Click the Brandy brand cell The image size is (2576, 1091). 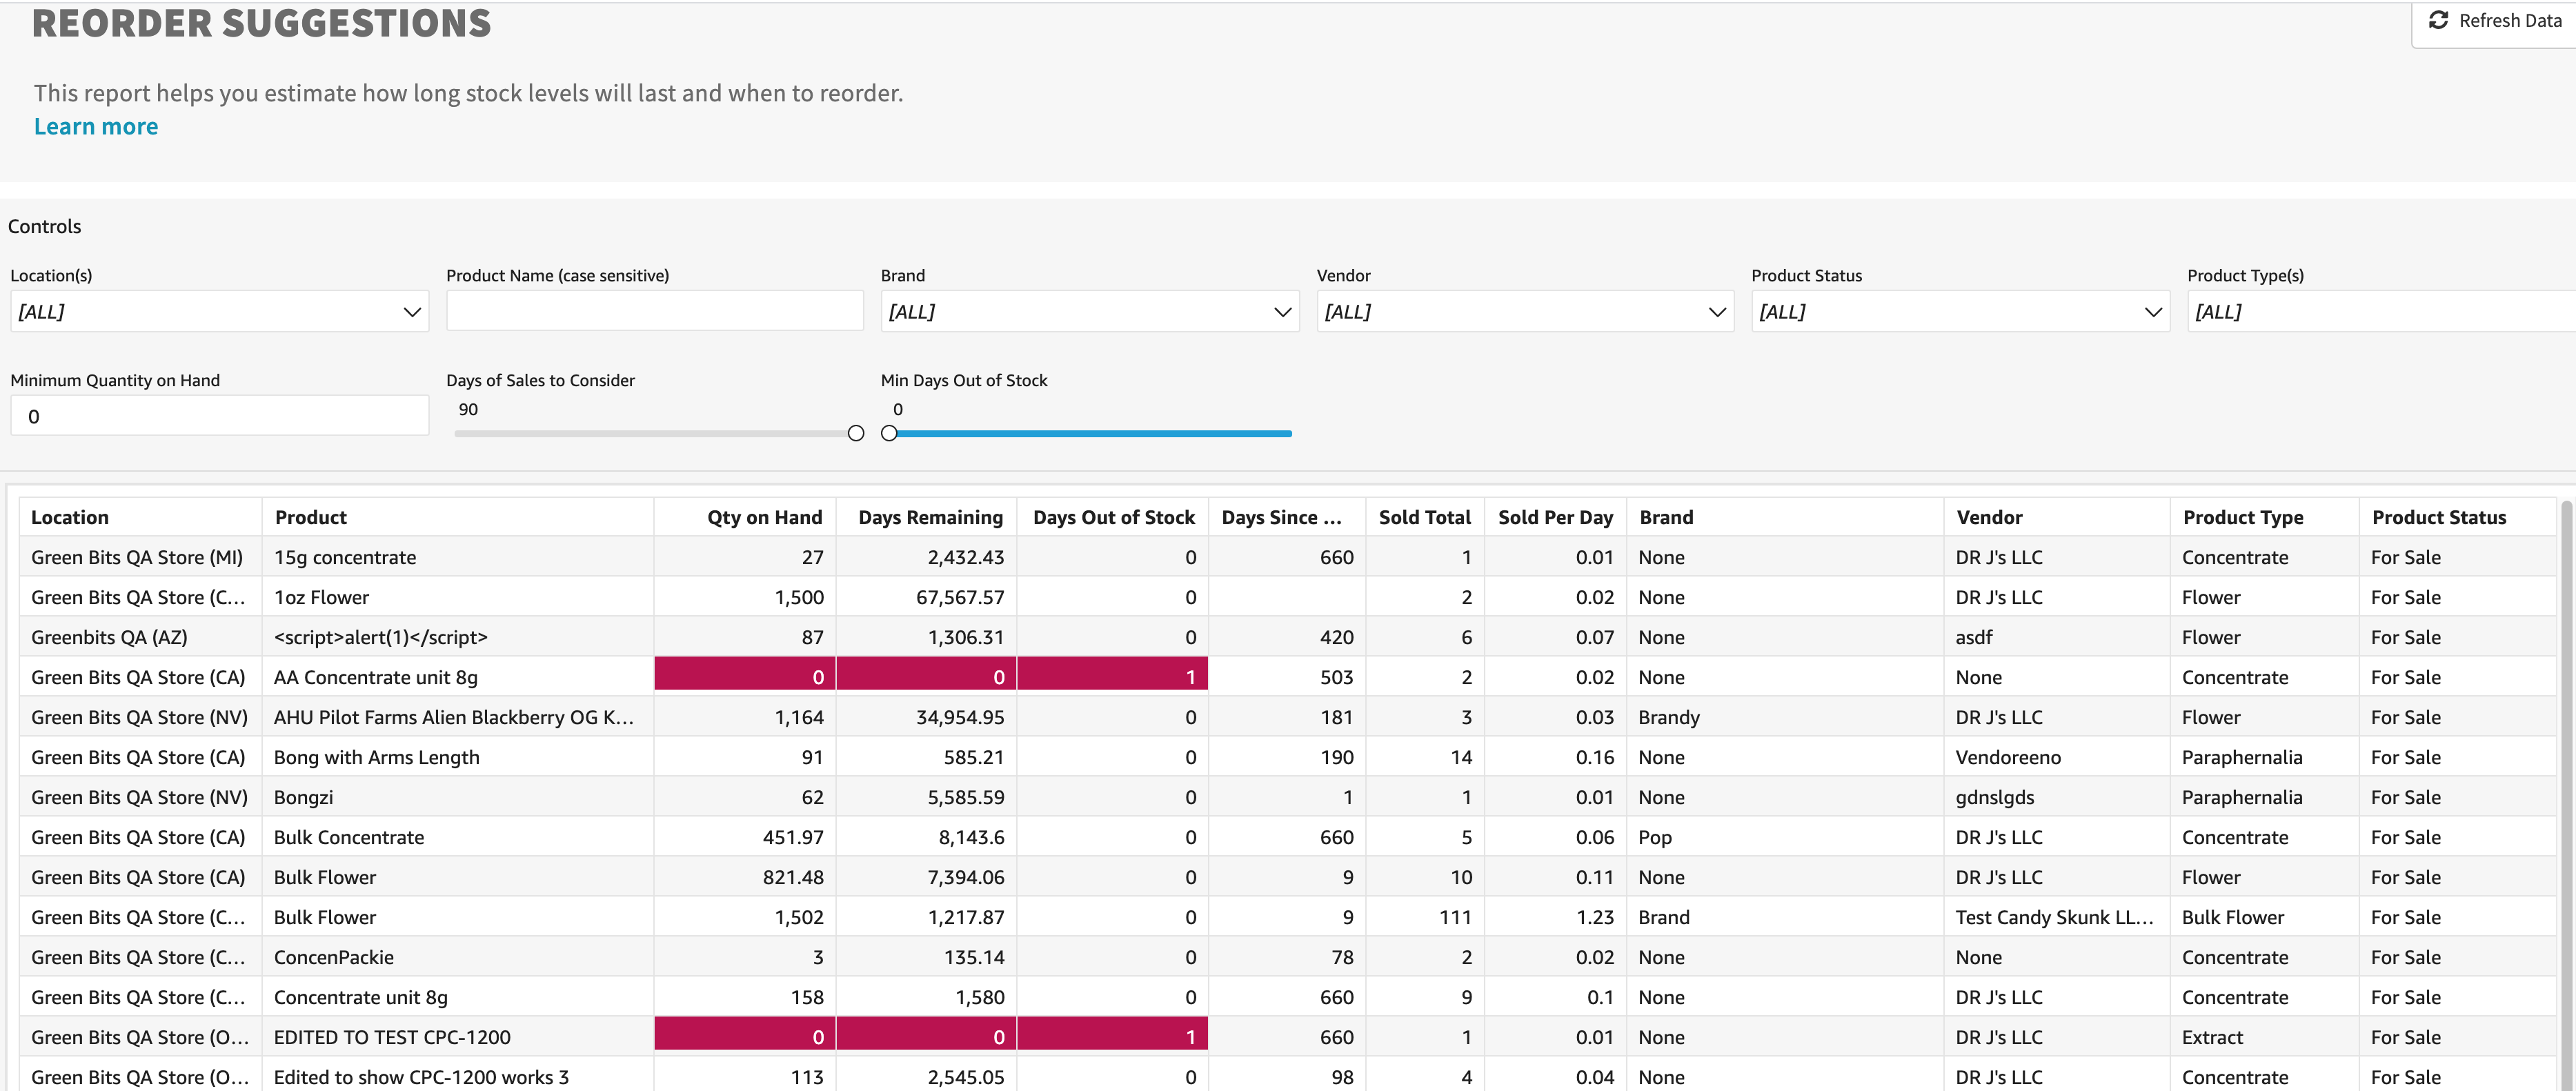(1785, 717)
